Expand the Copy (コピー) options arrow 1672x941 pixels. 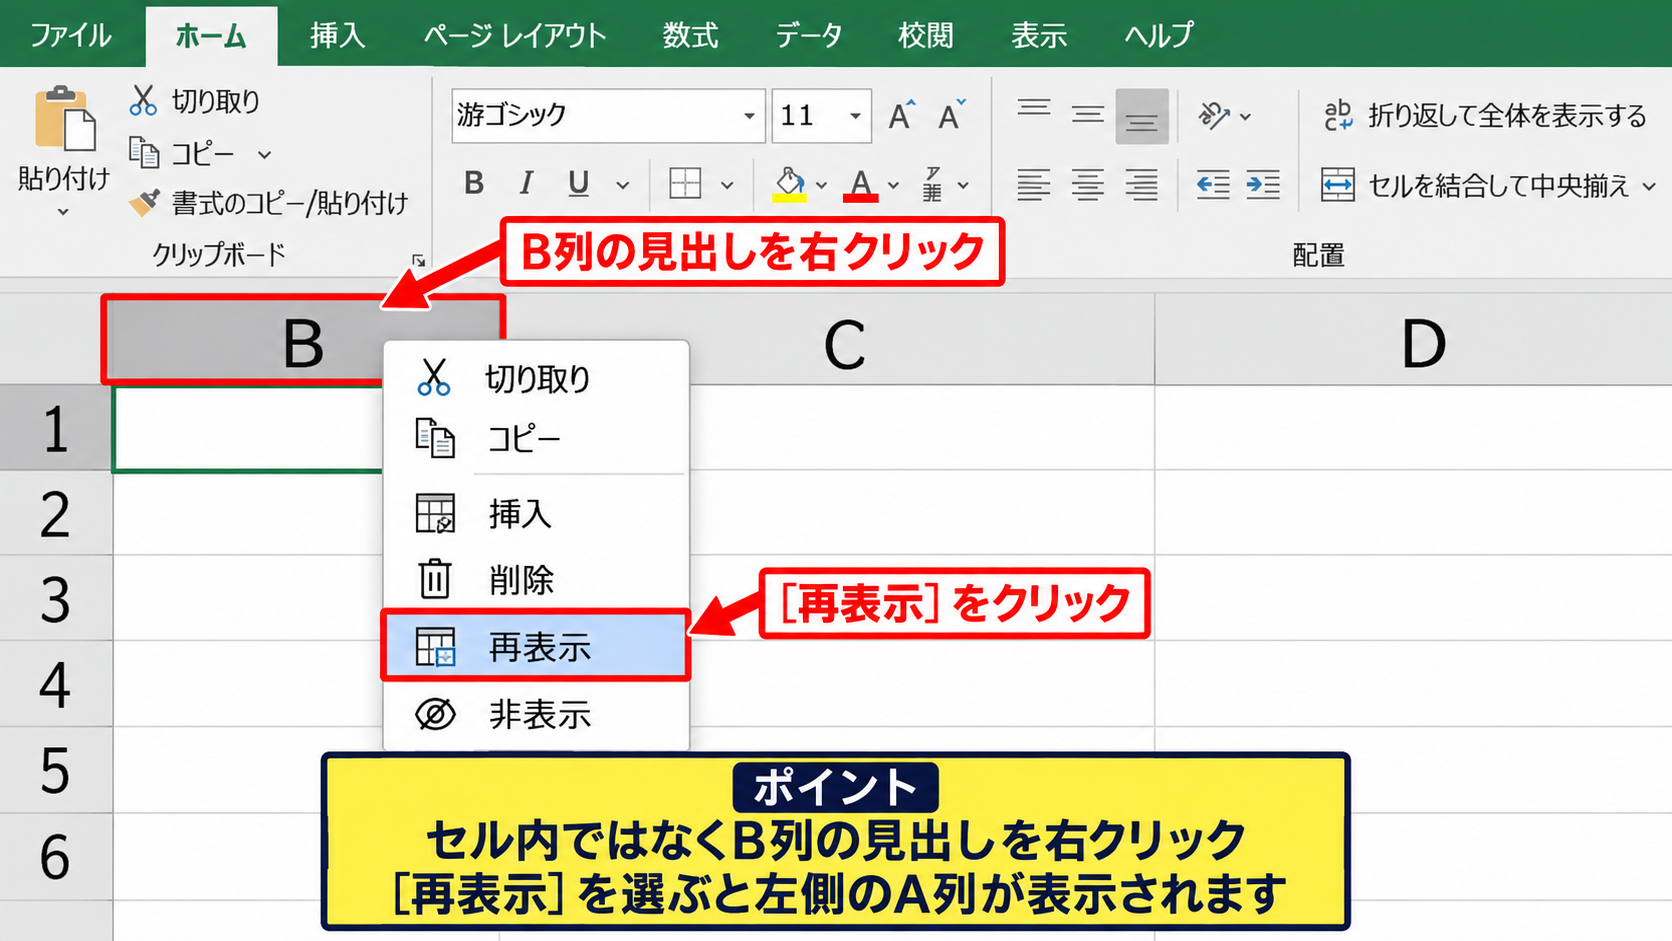[264, 155]
